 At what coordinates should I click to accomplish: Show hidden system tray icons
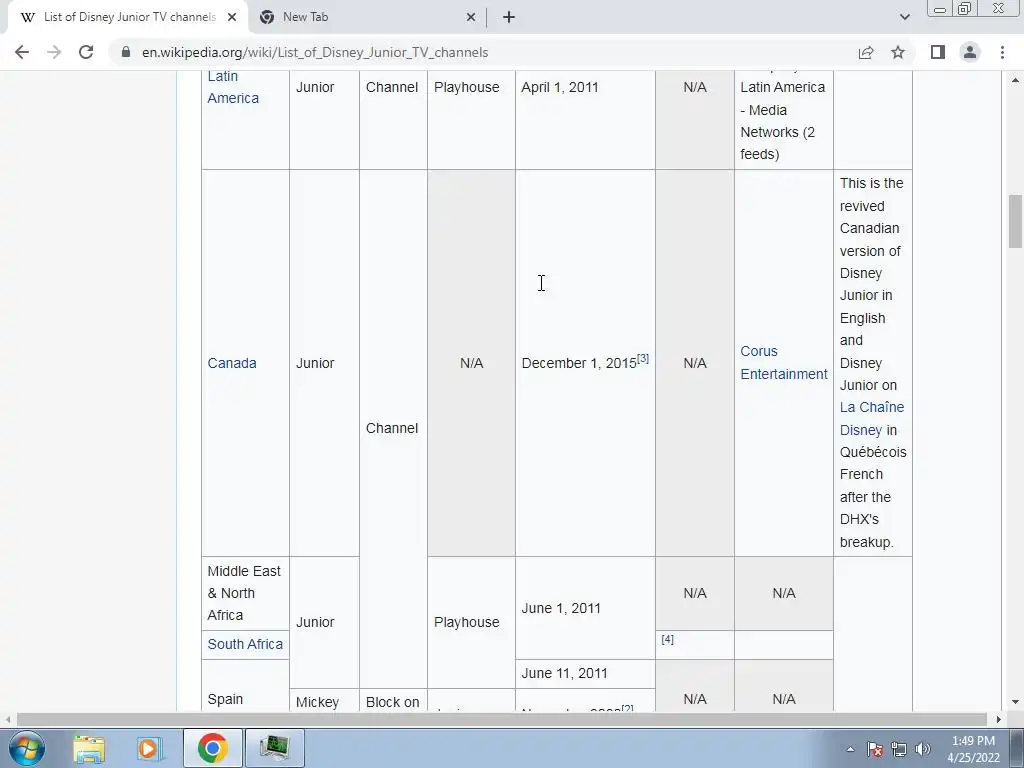tap(850, 749)
